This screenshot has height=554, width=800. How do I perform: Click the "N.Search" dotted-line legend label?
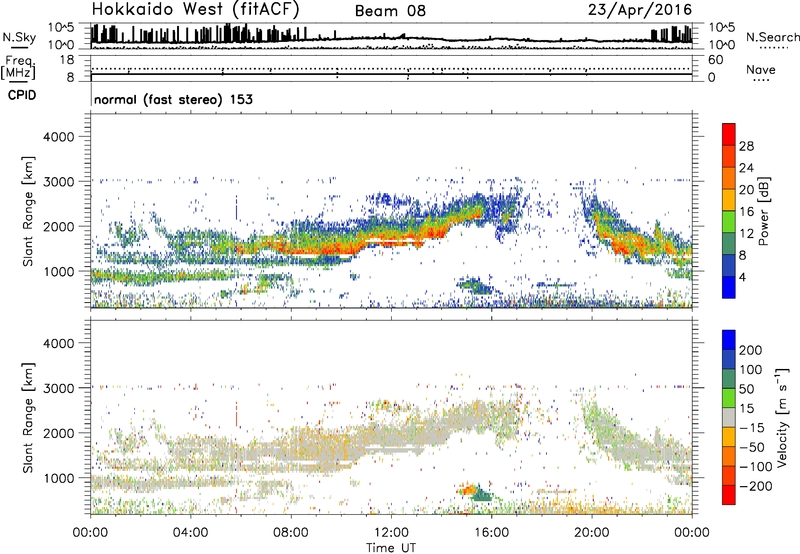(772, 37)
